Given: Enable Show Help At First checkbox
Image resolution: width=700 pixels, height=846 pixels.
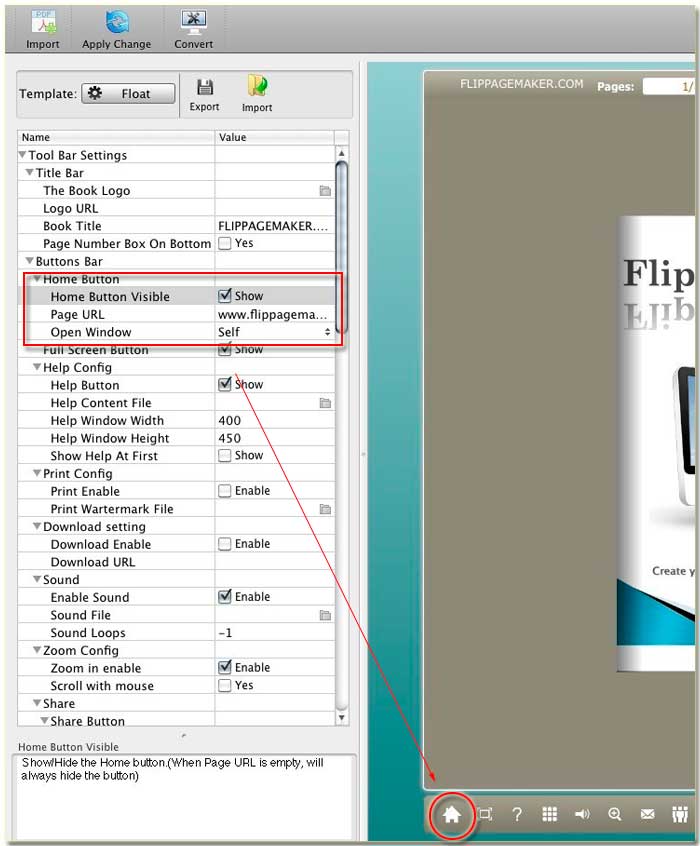Looking at the screenshot, I should 225,456.
